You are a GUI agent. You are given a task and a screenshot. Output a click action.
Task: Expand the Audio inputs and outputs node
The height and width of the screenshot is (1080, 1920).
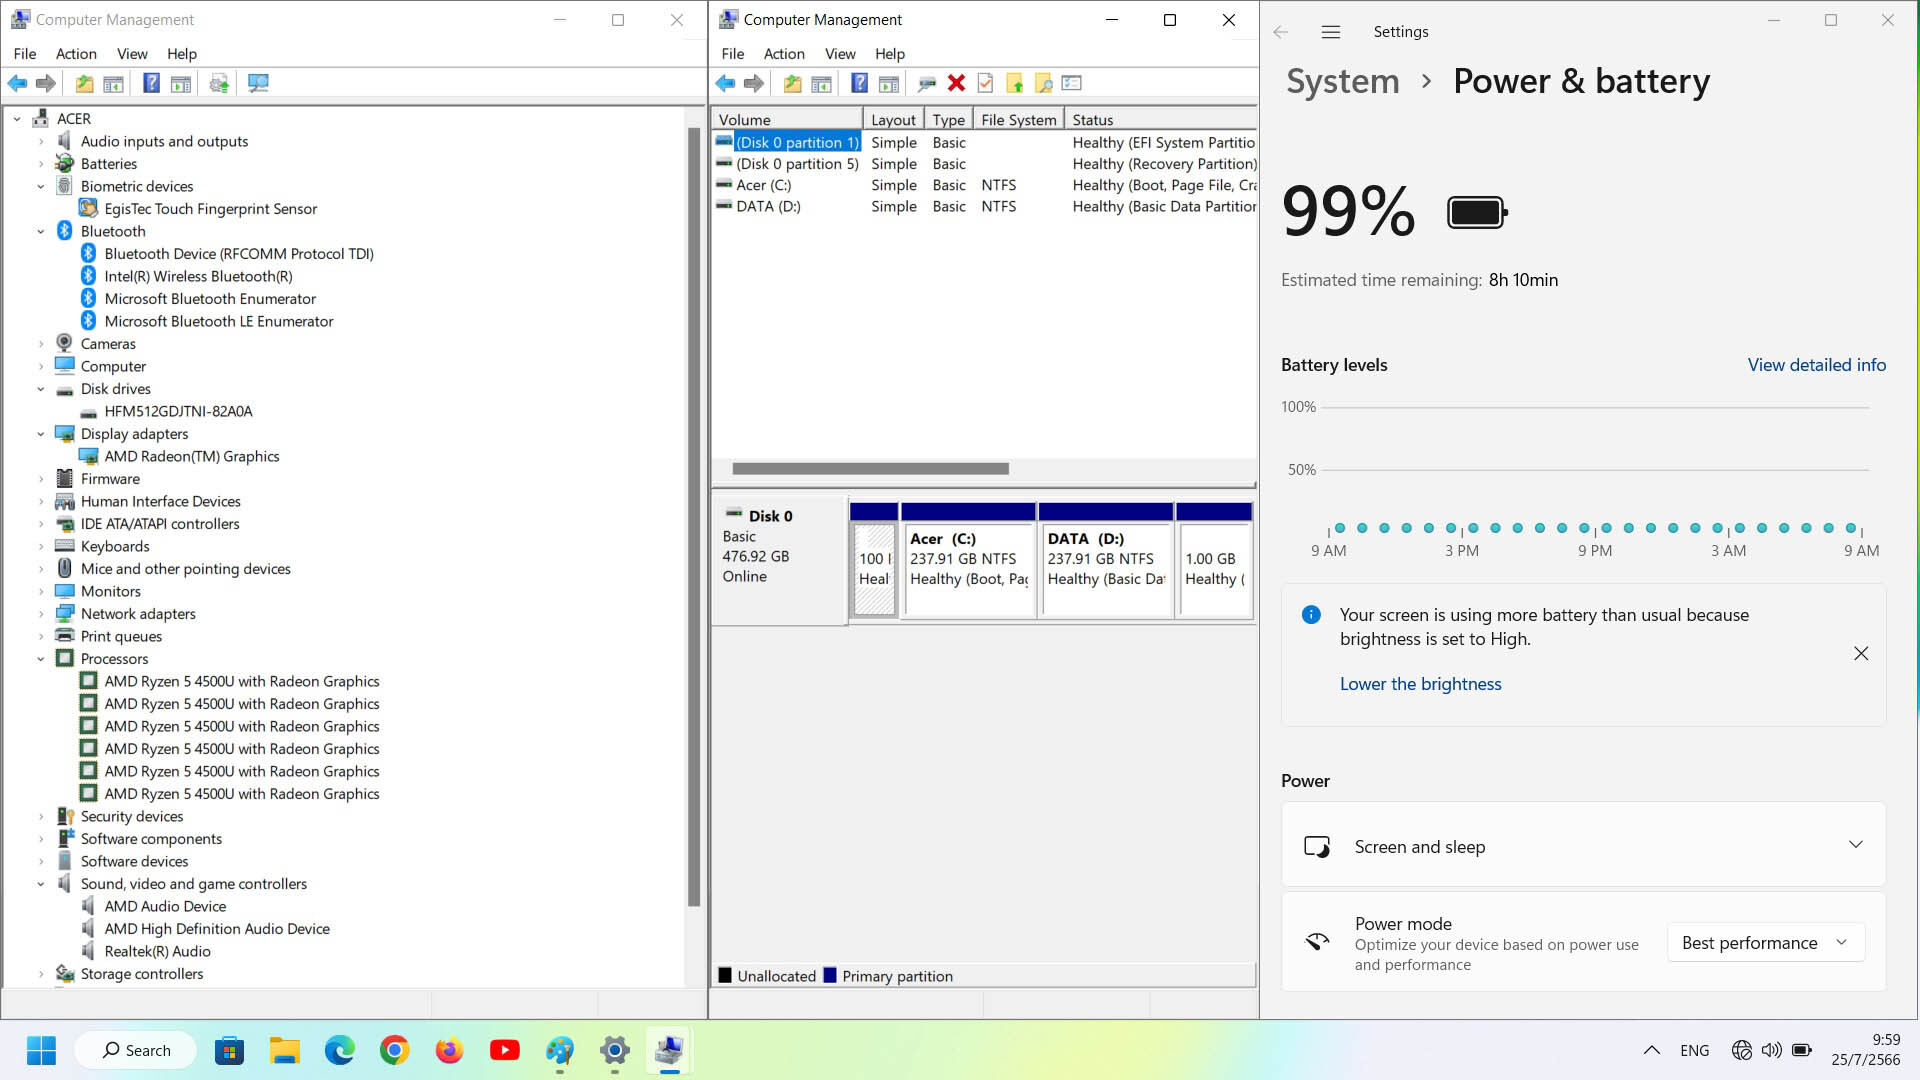click(41, 141)
